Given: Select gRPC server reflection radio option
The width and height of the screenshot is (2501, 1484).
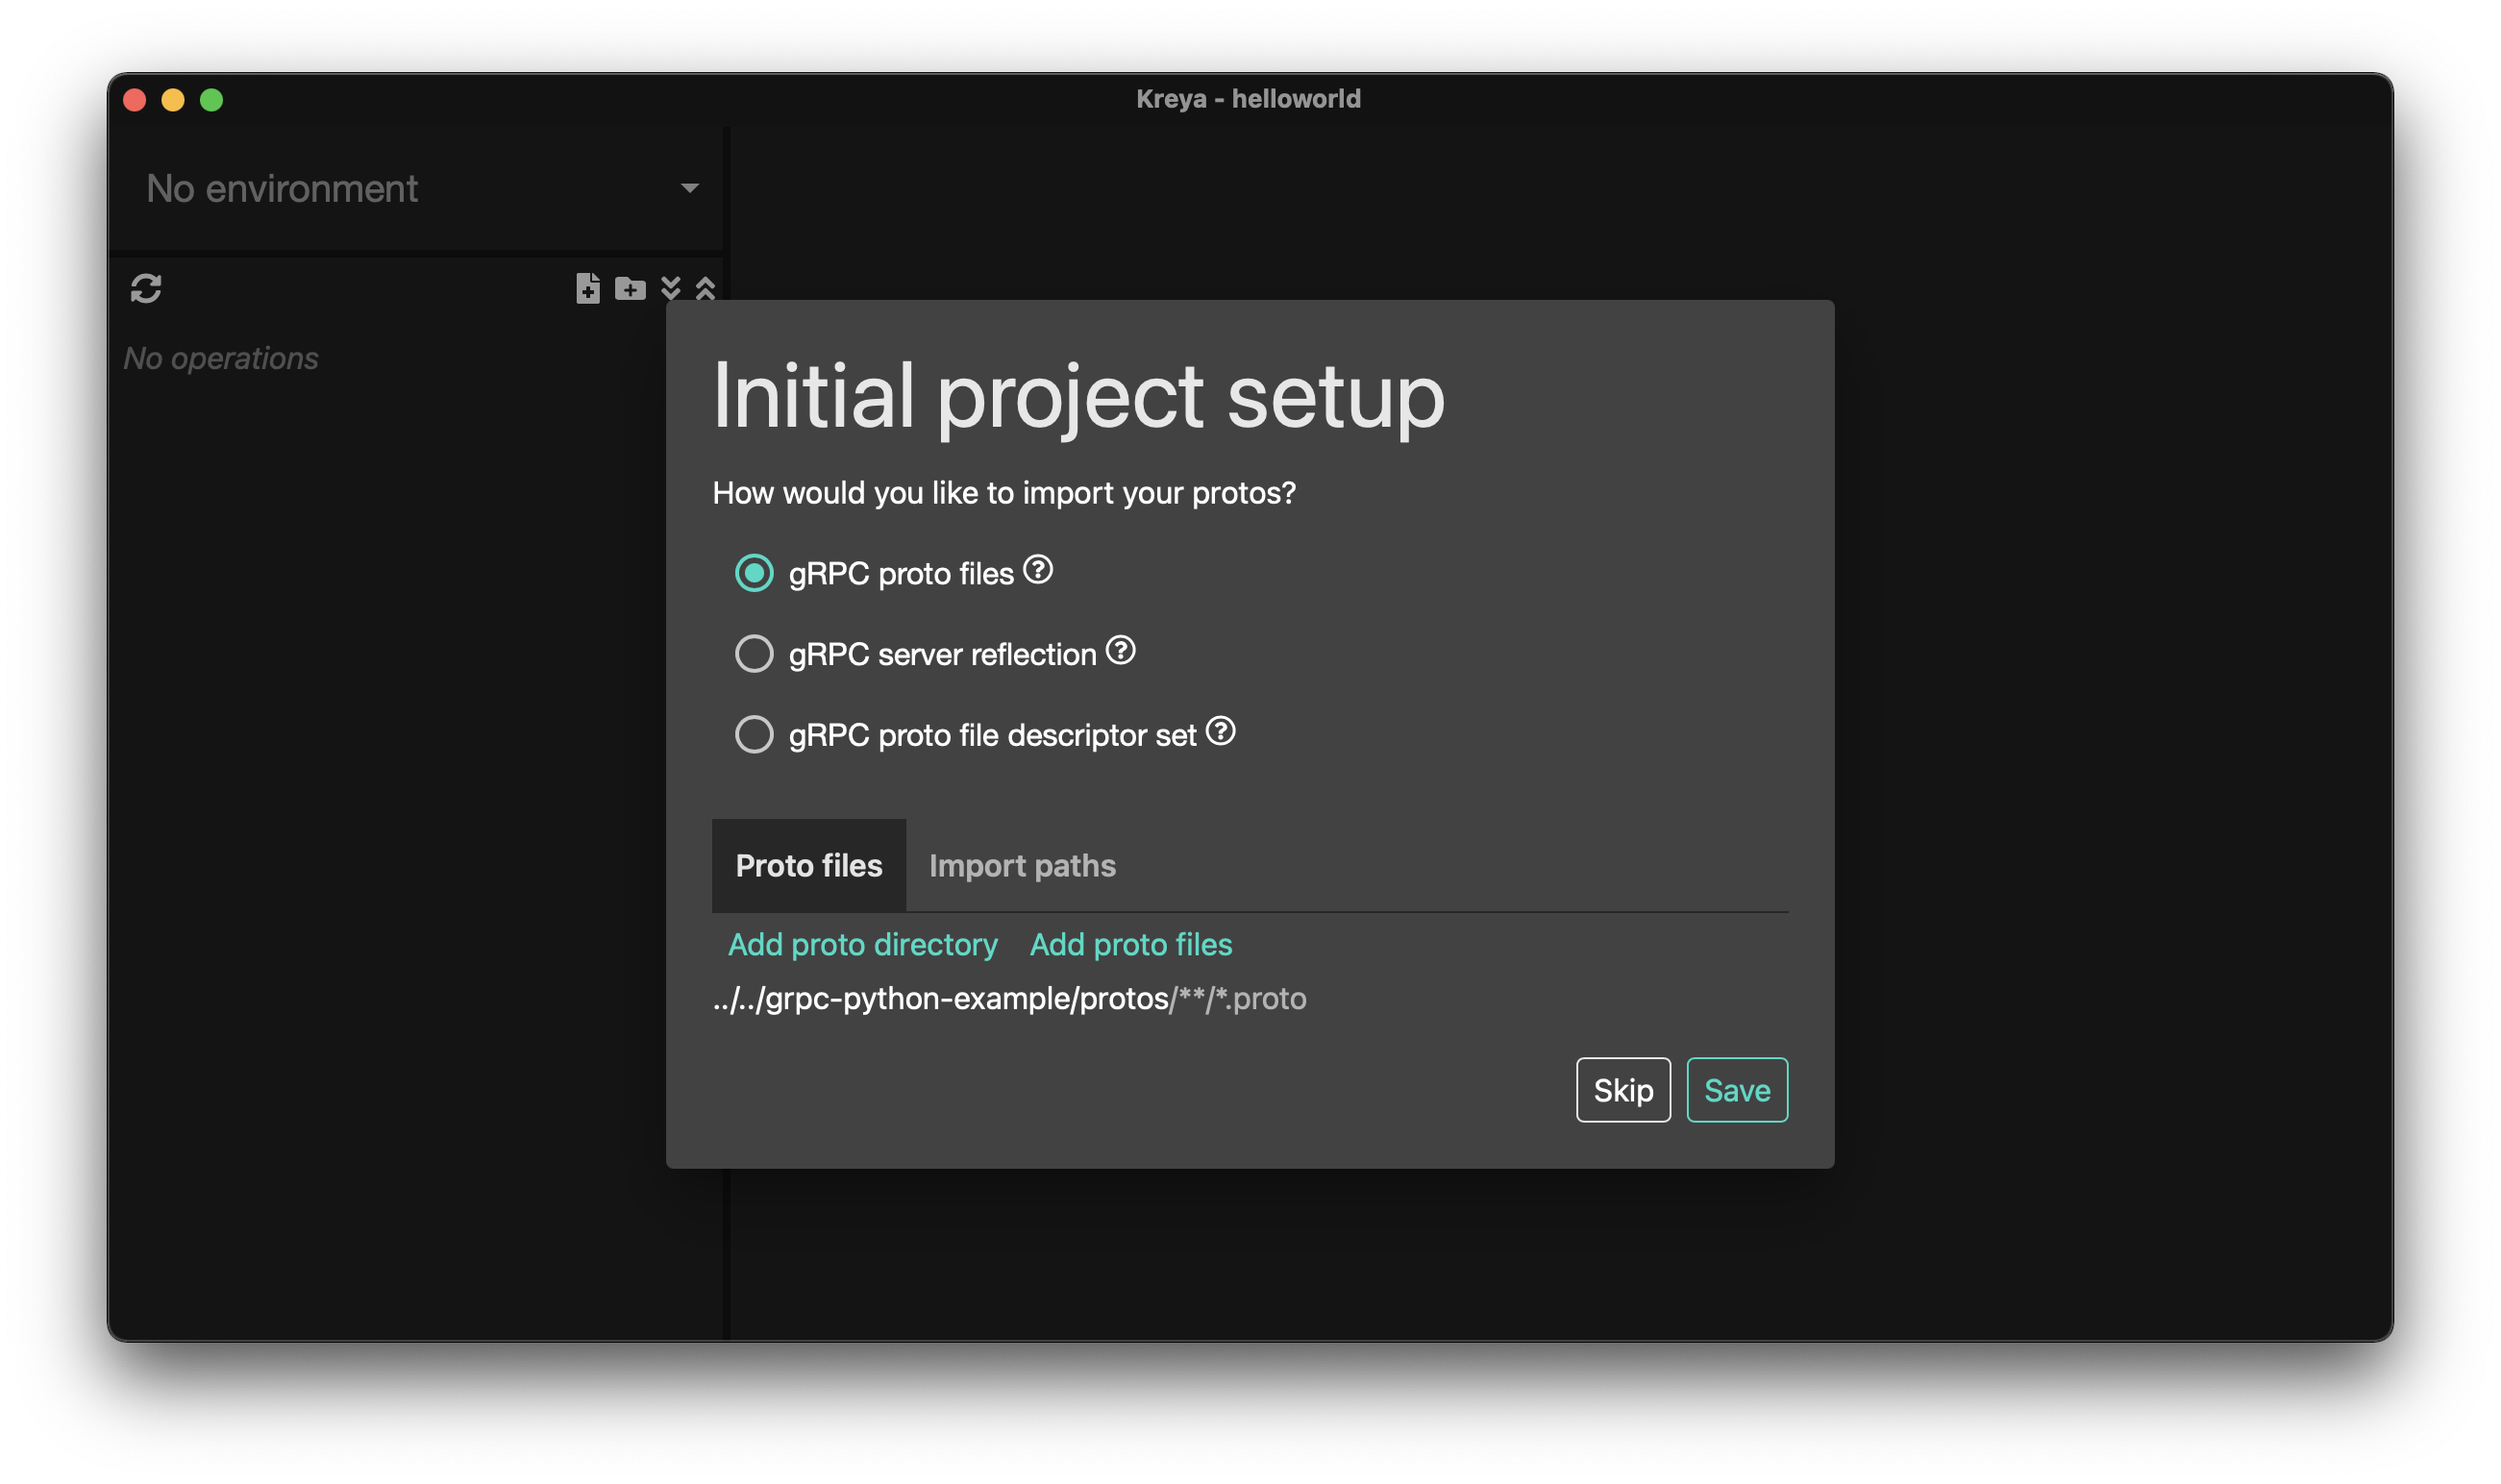Looking at the screenshot, I should (754, 654).
